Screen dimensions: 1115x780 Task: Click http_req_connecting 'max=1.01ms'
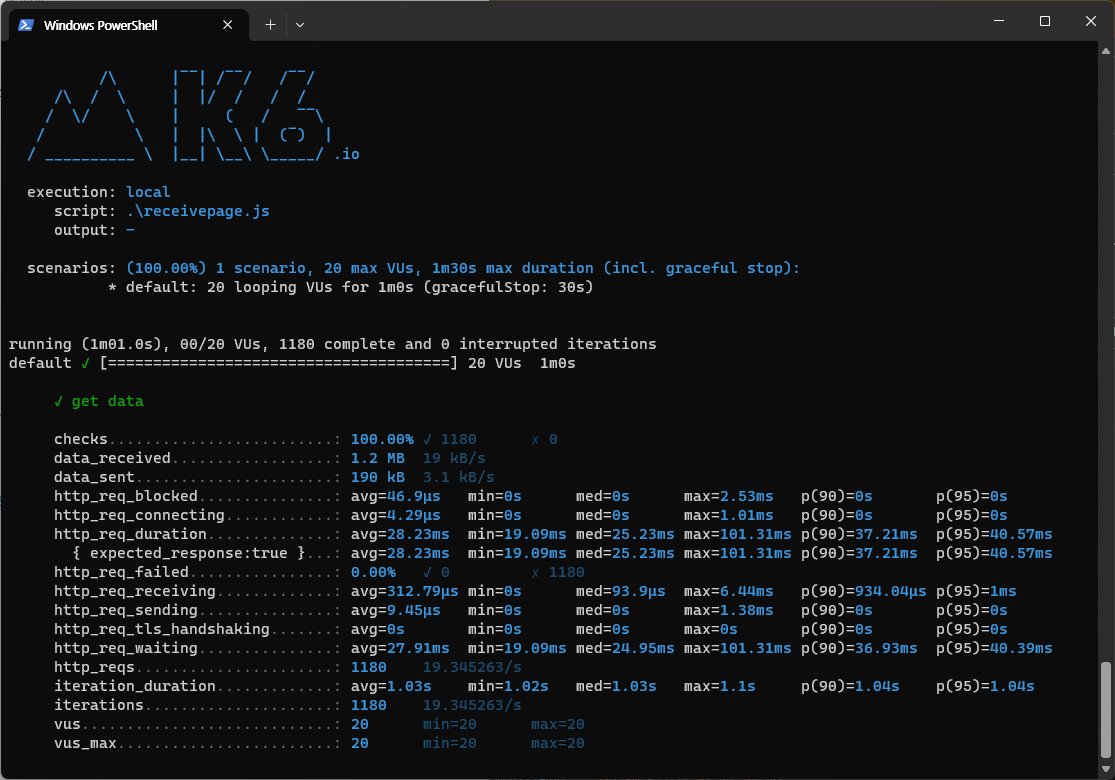[x=728, y=515]
